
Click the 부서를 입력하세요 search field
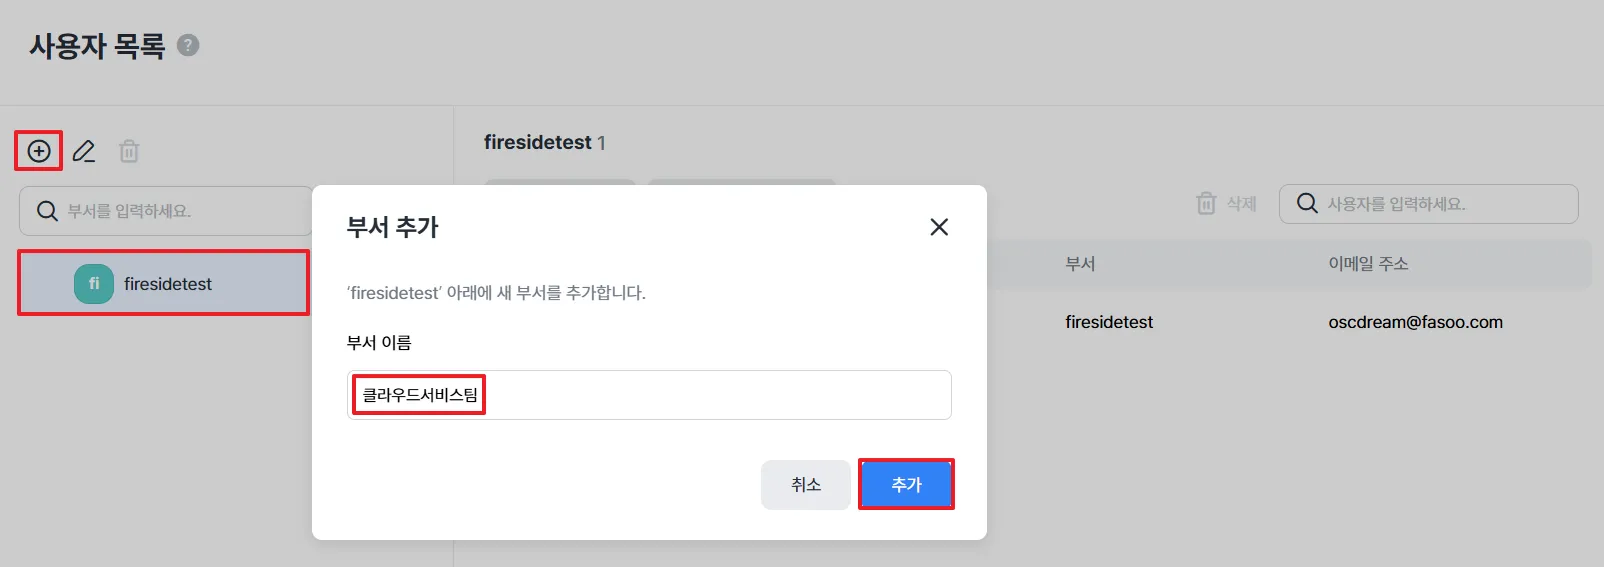[166, 211]
